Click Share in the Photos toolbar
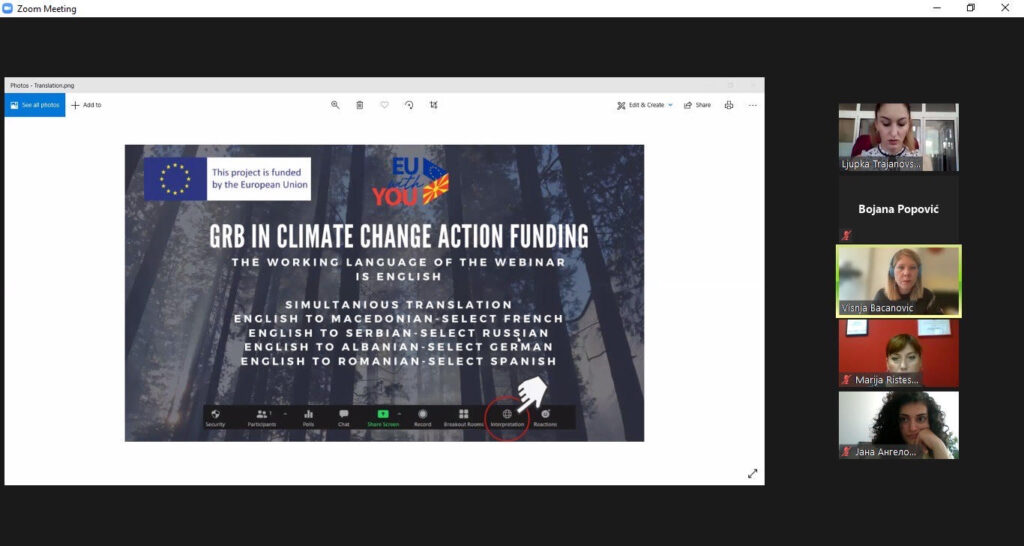Screen dimensions: 1024x546 pyautogui.click(x=697, y=105)
